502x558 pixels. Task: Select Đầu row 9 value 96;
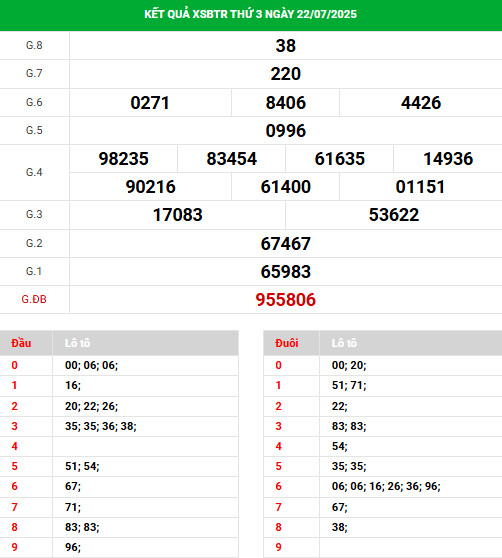(x=73, y=547)
